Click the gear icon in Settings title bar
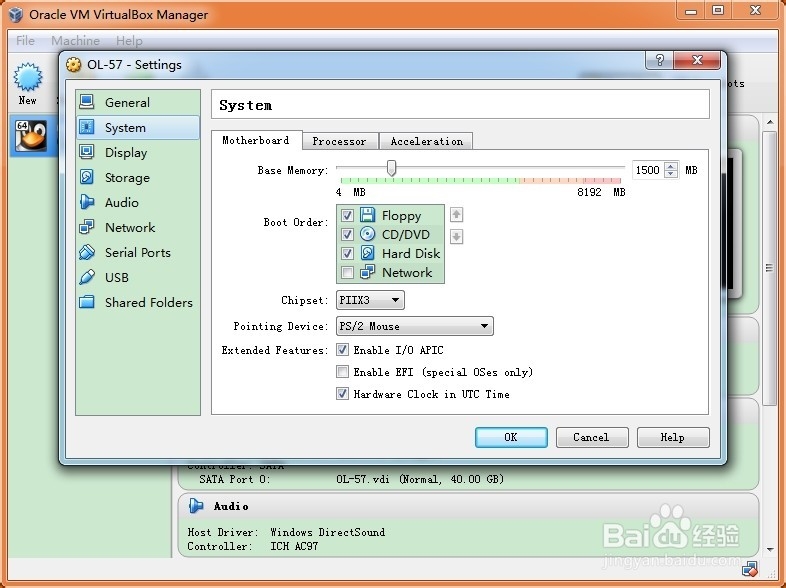This screenshot has width=786, height=588. [74, 64]
